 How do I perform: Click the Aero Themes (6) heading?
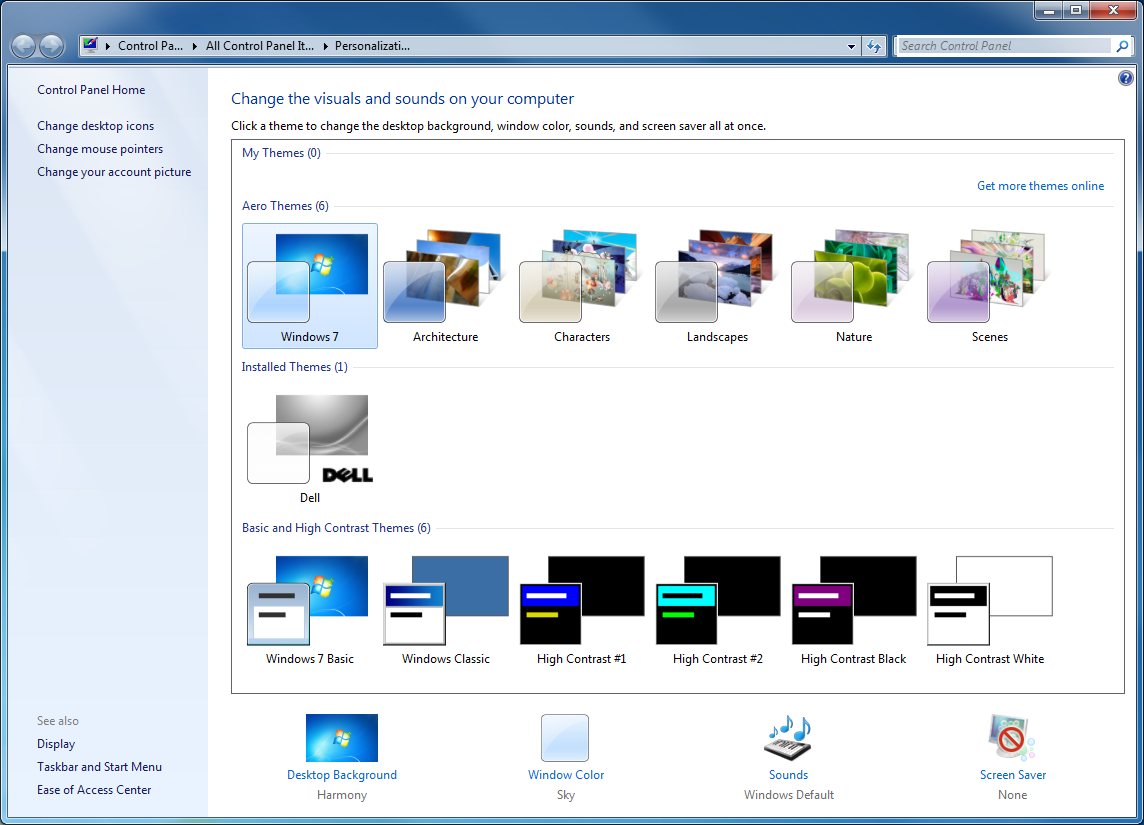point(285,206)
